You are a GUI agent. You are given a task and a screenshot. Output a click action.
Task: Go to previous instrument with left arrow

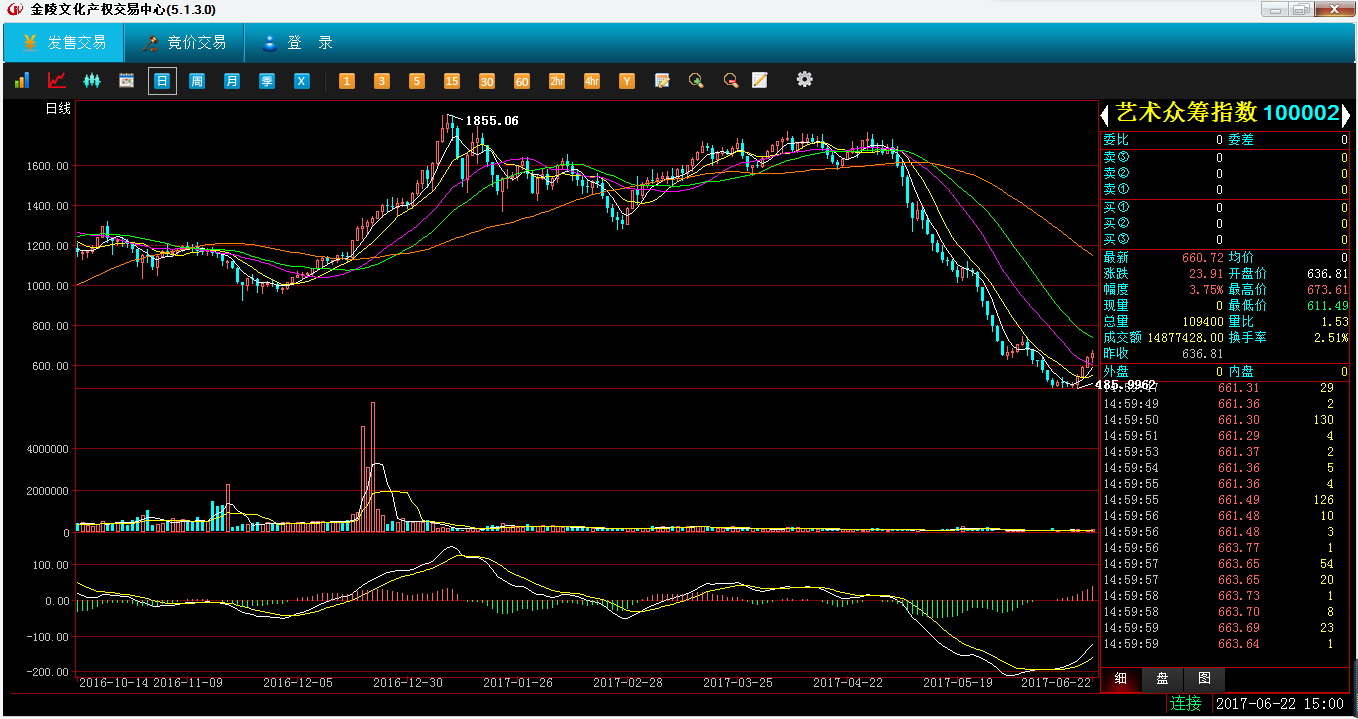point(1106,115)
